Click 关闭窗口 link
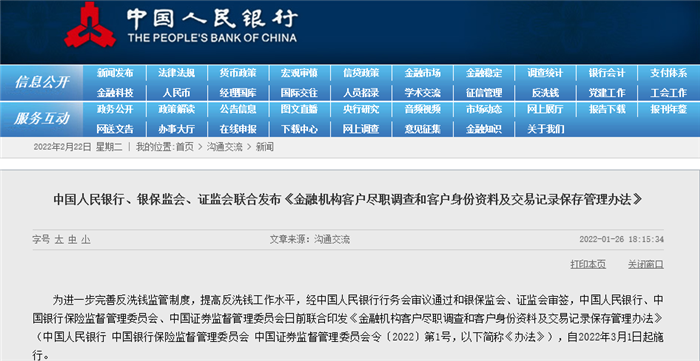 point(646,264)
